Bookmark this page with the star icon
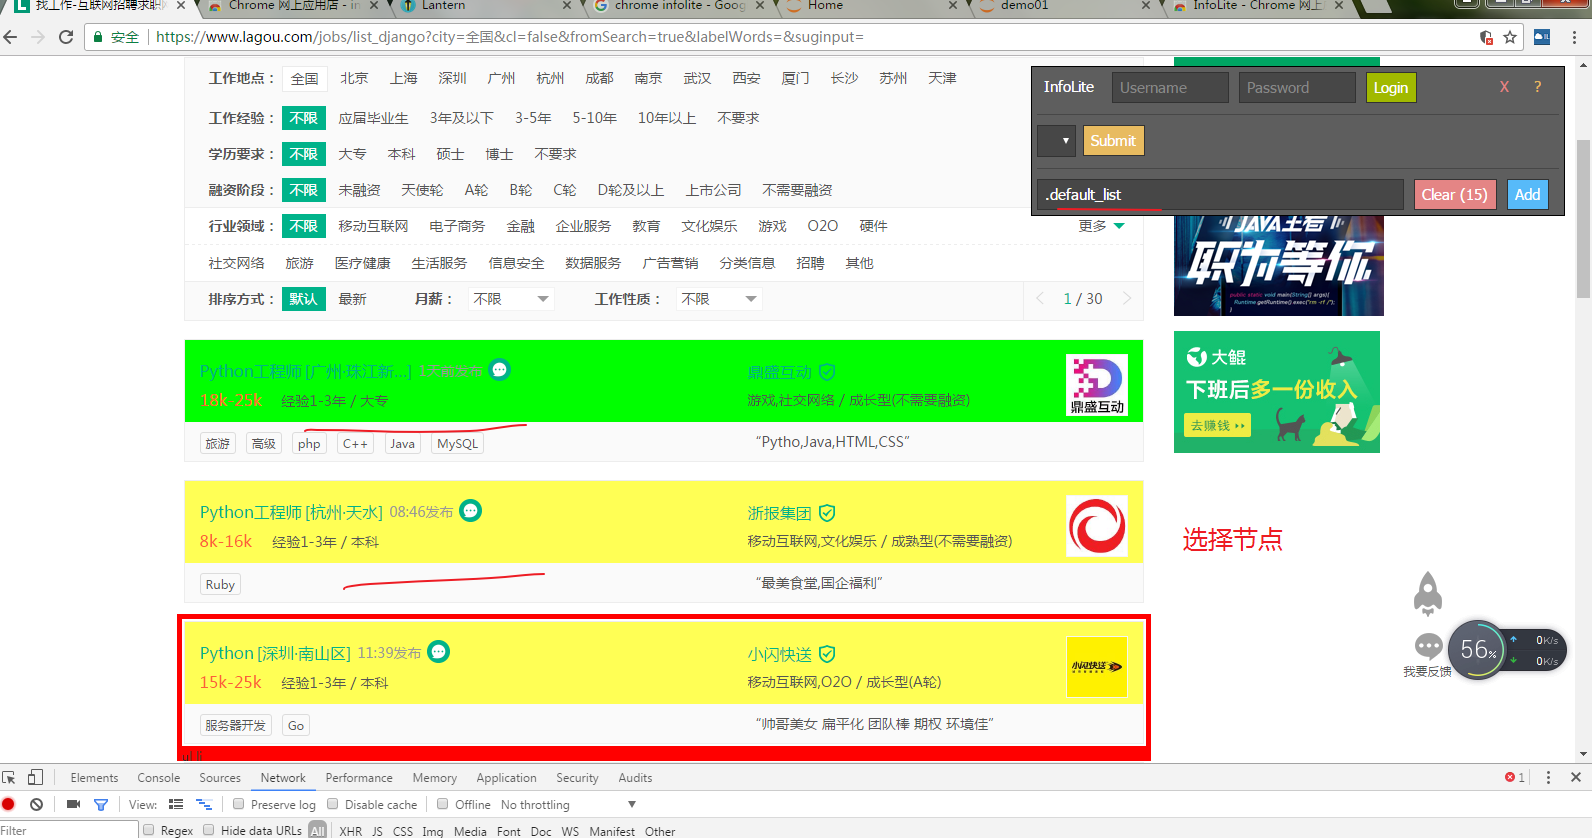Image resolution: width=1592 pixels, height=838 pixels. click(x=1510, y=37)
